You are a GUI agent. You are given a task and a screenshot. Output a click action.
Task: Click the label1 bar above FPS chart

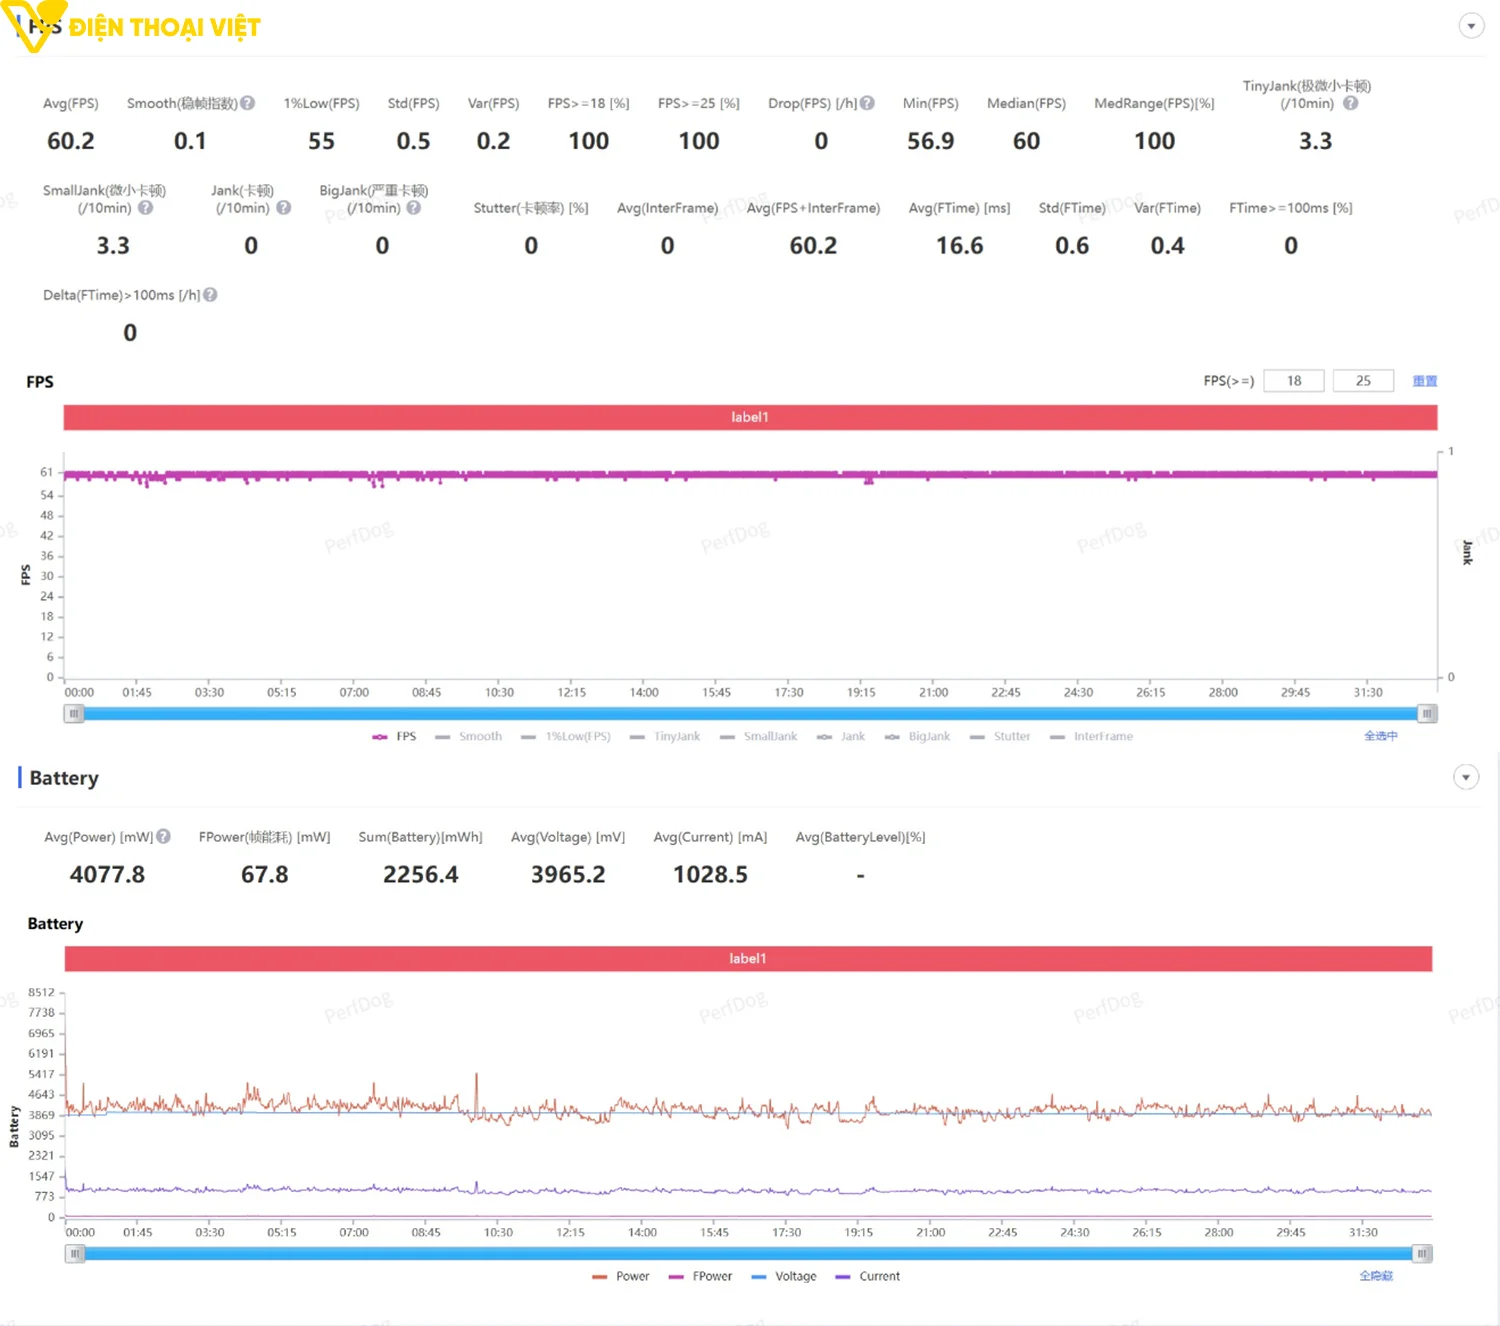tap(750, 417)
